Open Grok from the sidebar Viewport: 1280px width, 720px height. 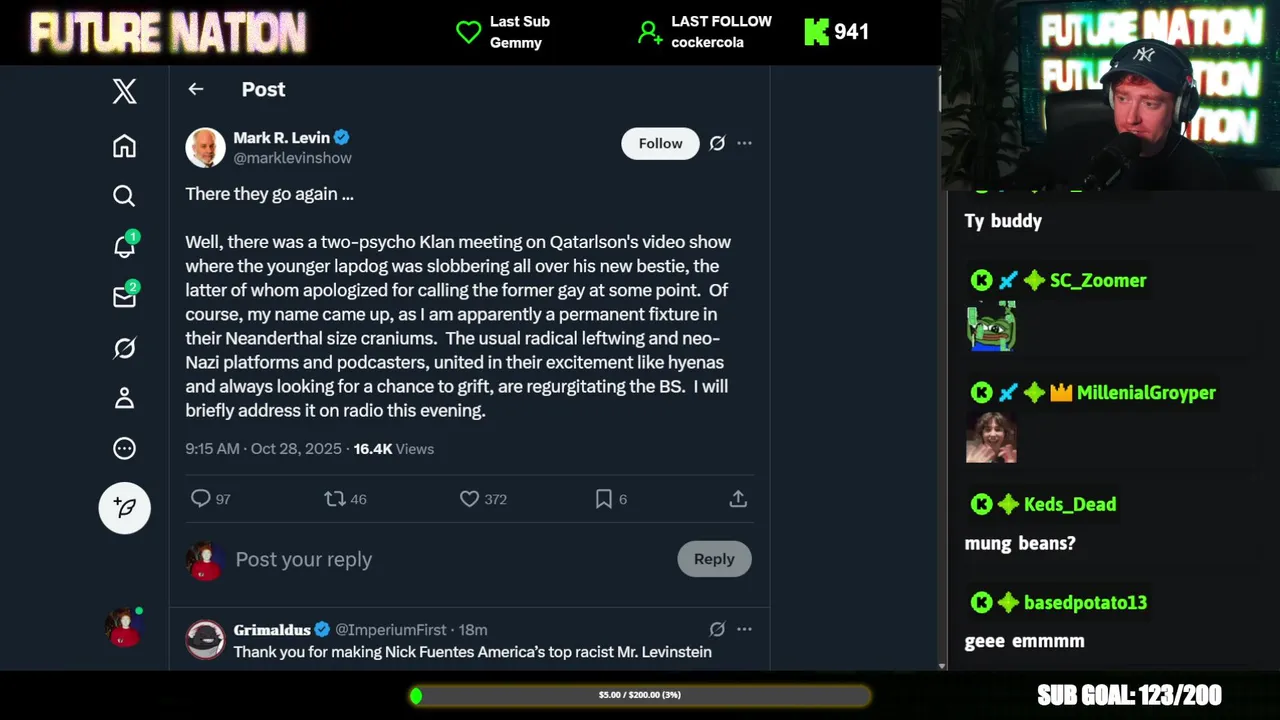click(124, 348)
